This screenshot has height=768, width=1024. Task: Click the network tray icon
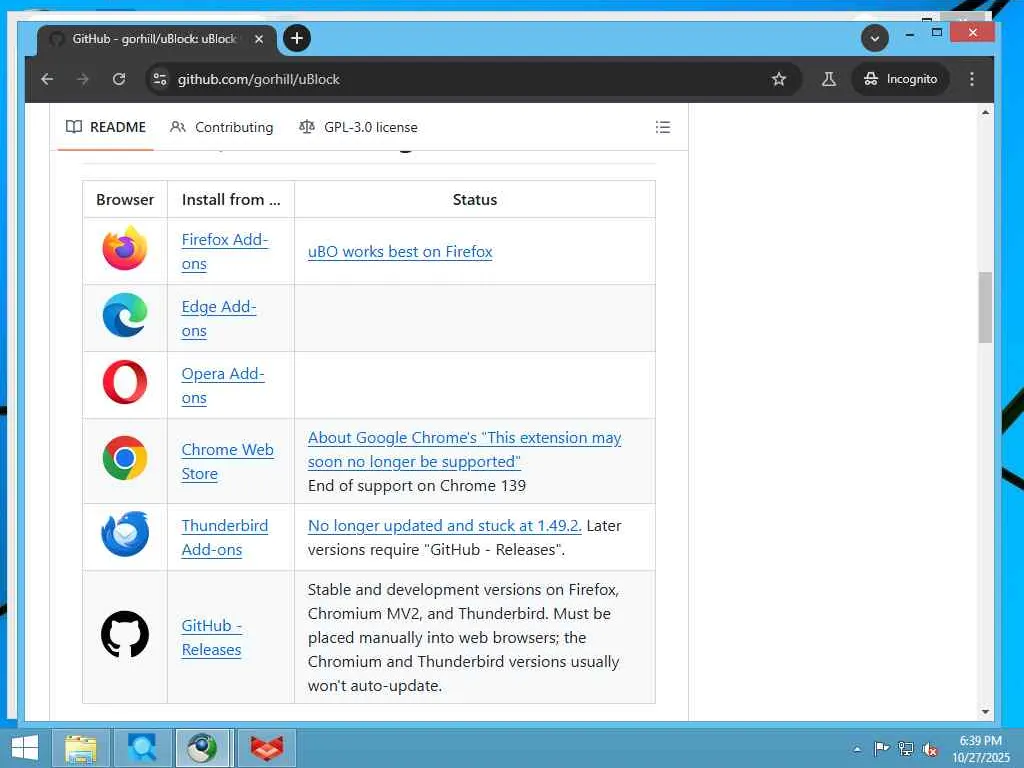906,748
